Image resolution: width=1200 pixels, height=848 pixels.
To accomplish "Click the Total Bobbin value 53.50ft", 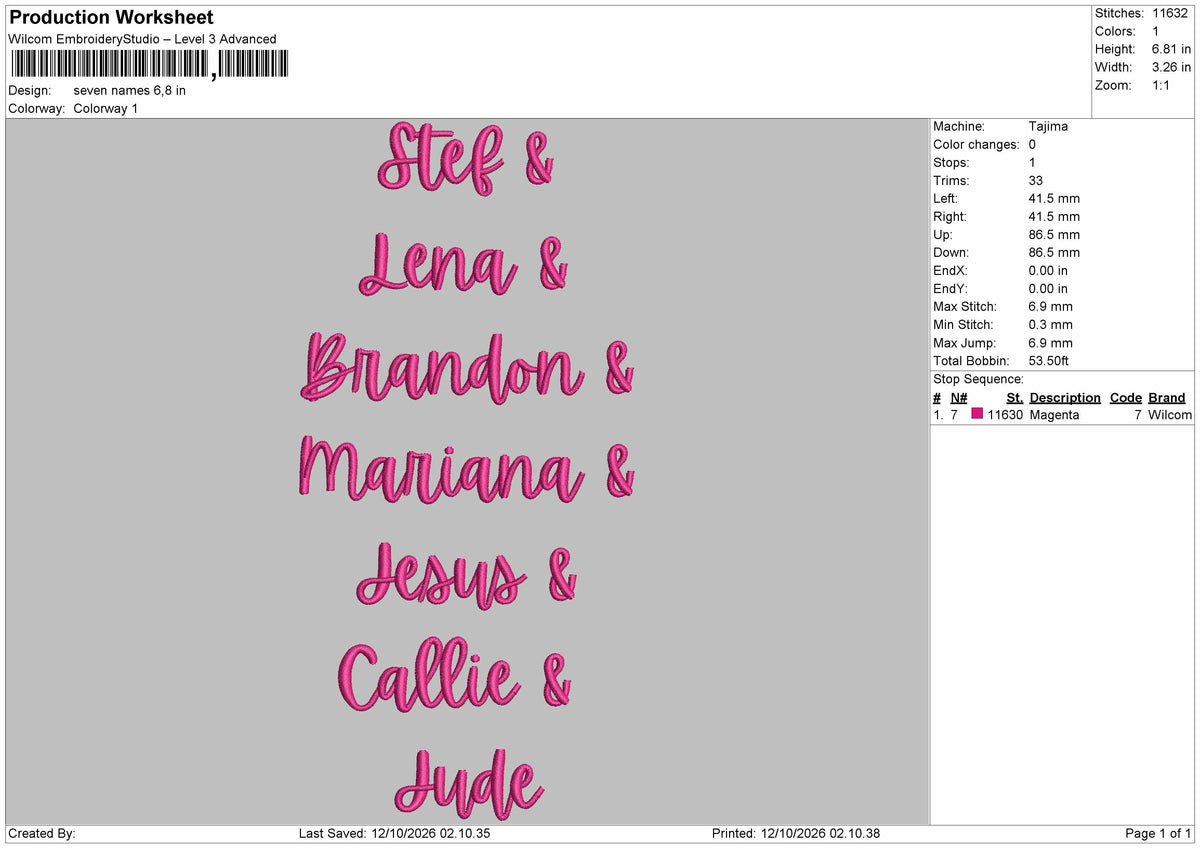I will [1049, 360].
